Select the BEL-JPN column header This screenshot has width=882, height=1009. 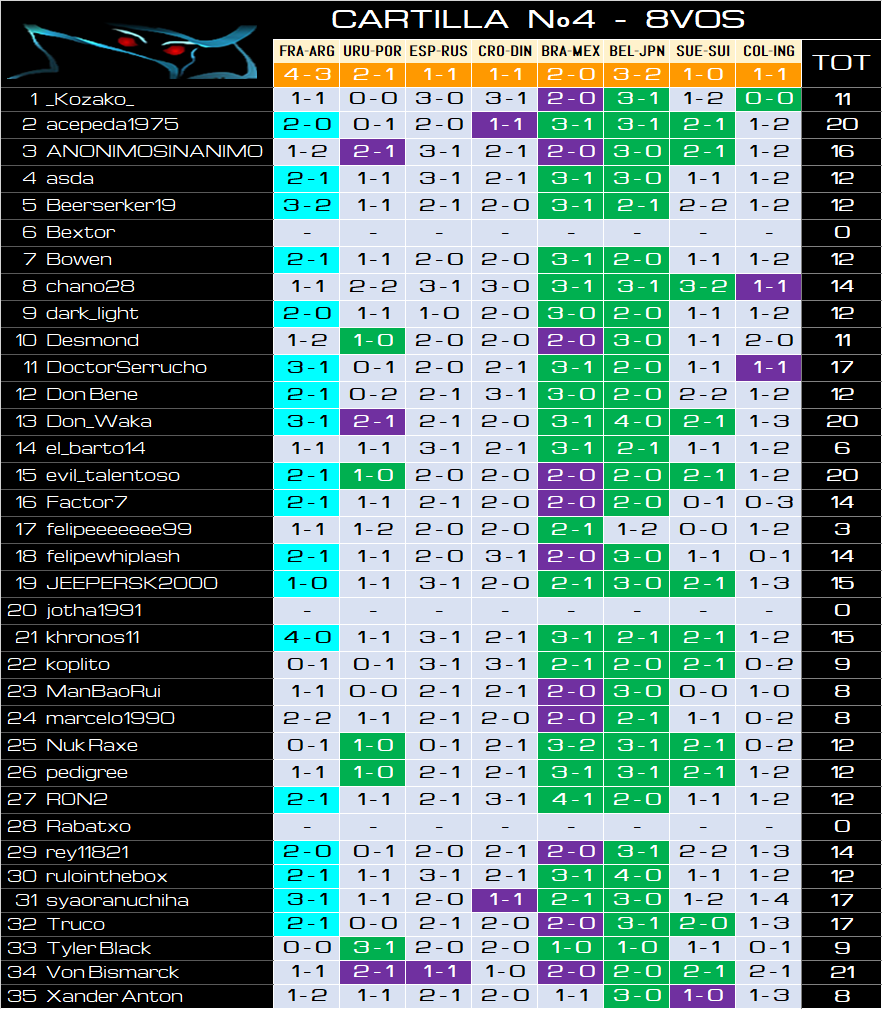[x=637, y=51]
